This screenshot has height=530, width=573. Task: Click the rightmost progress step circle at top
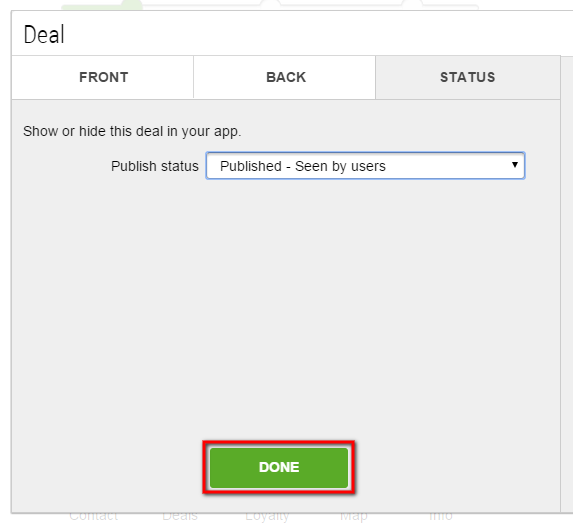click(412, 4)
